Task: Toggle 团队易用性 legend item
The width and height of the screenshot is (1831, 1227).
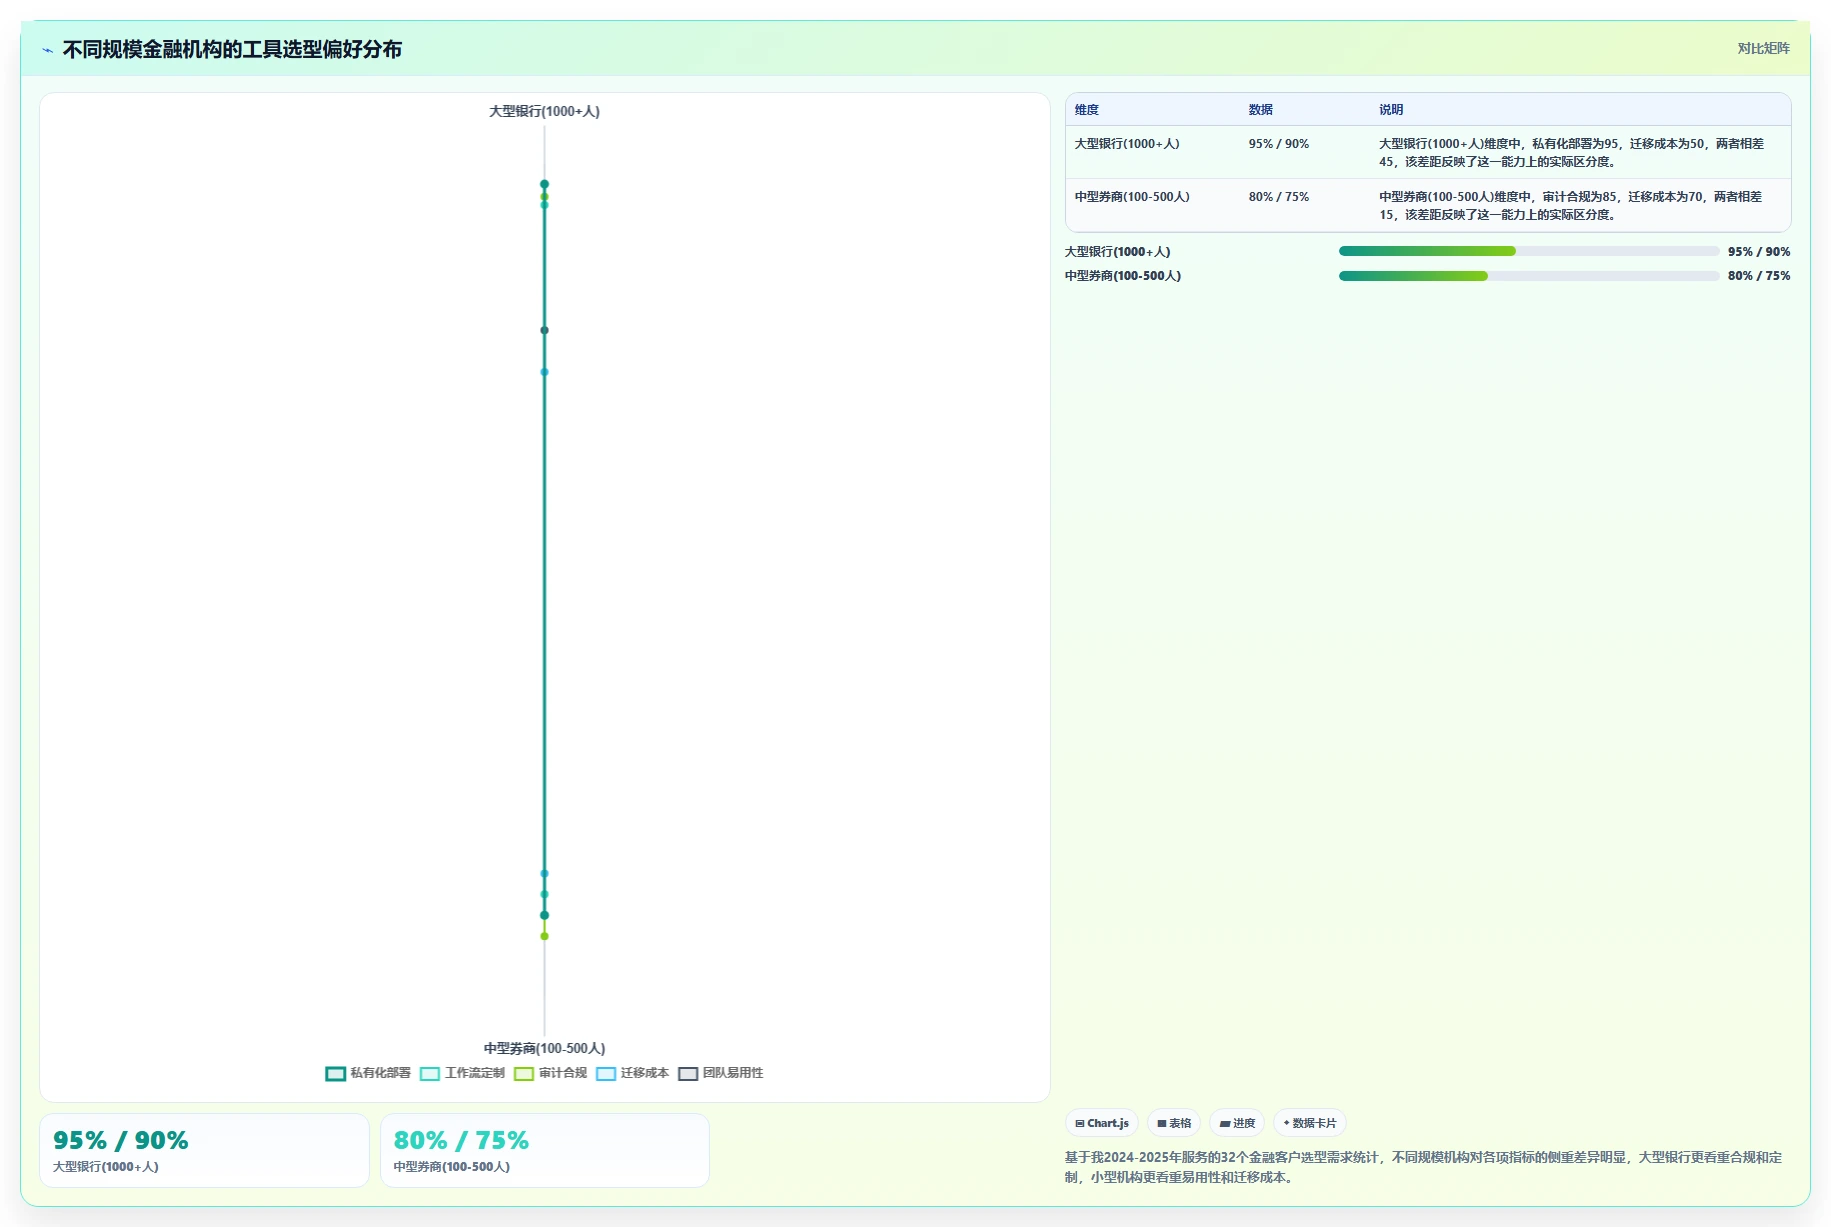Action: (x=720, y=1073)
